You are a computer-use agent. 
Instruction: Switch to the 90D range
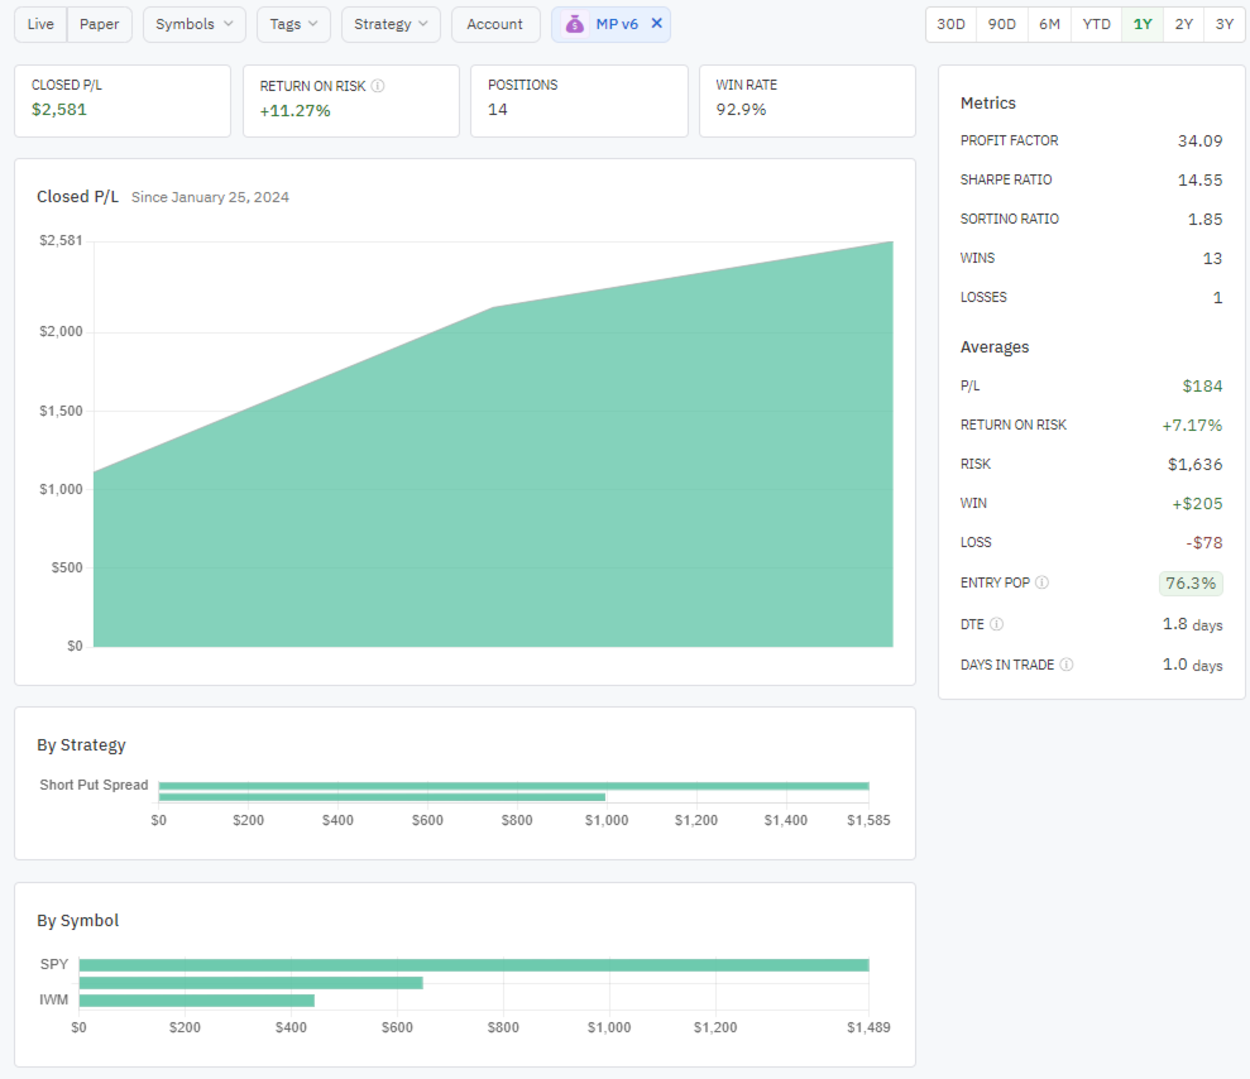tap(1002, 24)
